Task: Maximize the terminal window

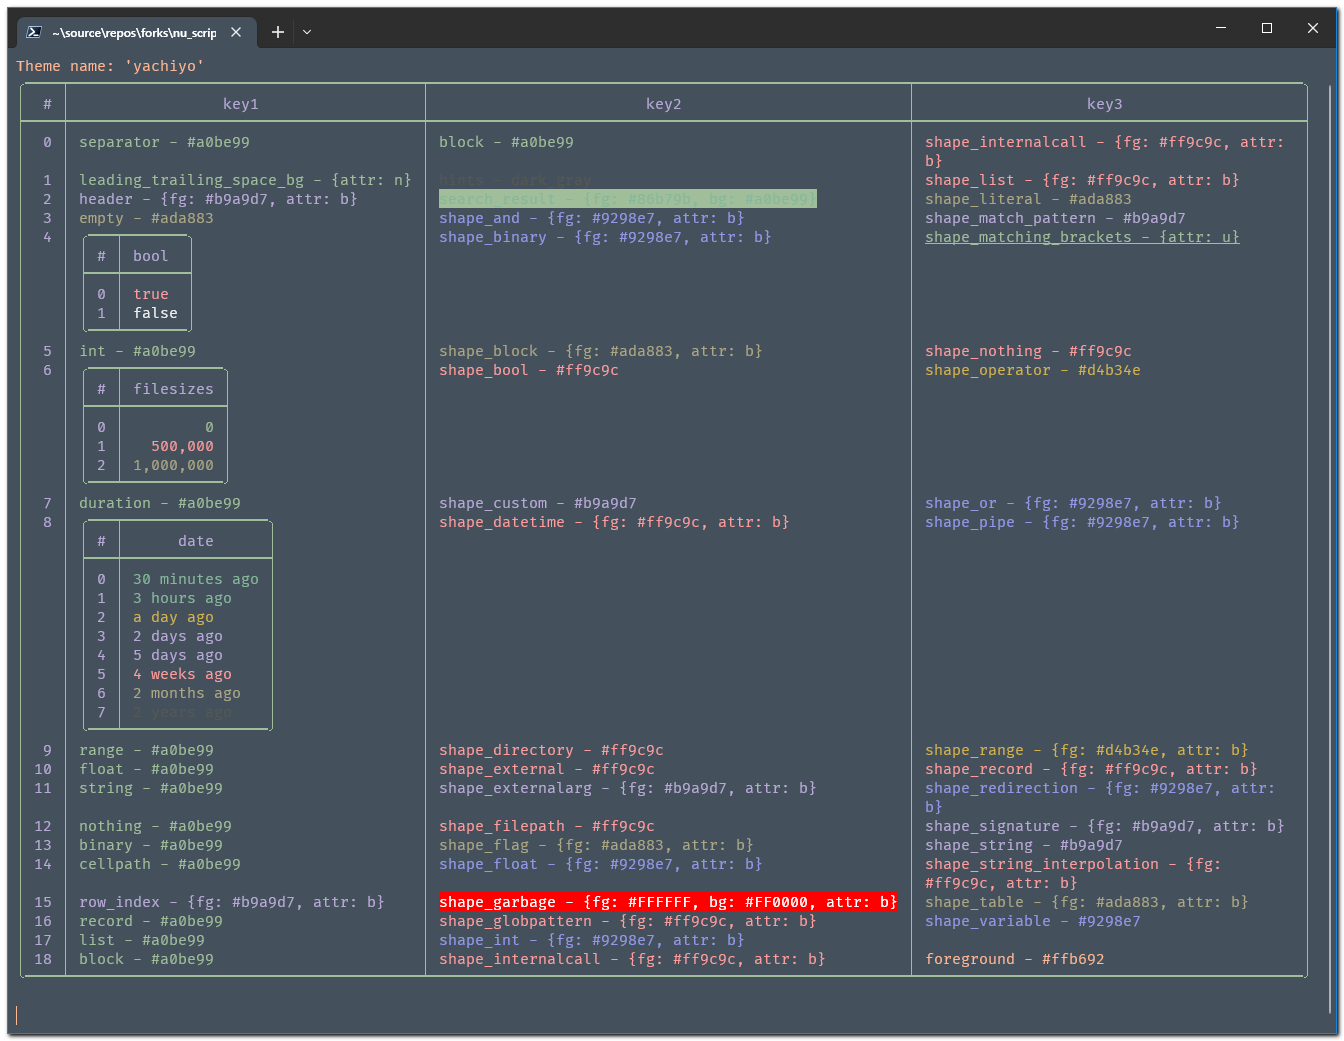Action: pos(1267,28)
